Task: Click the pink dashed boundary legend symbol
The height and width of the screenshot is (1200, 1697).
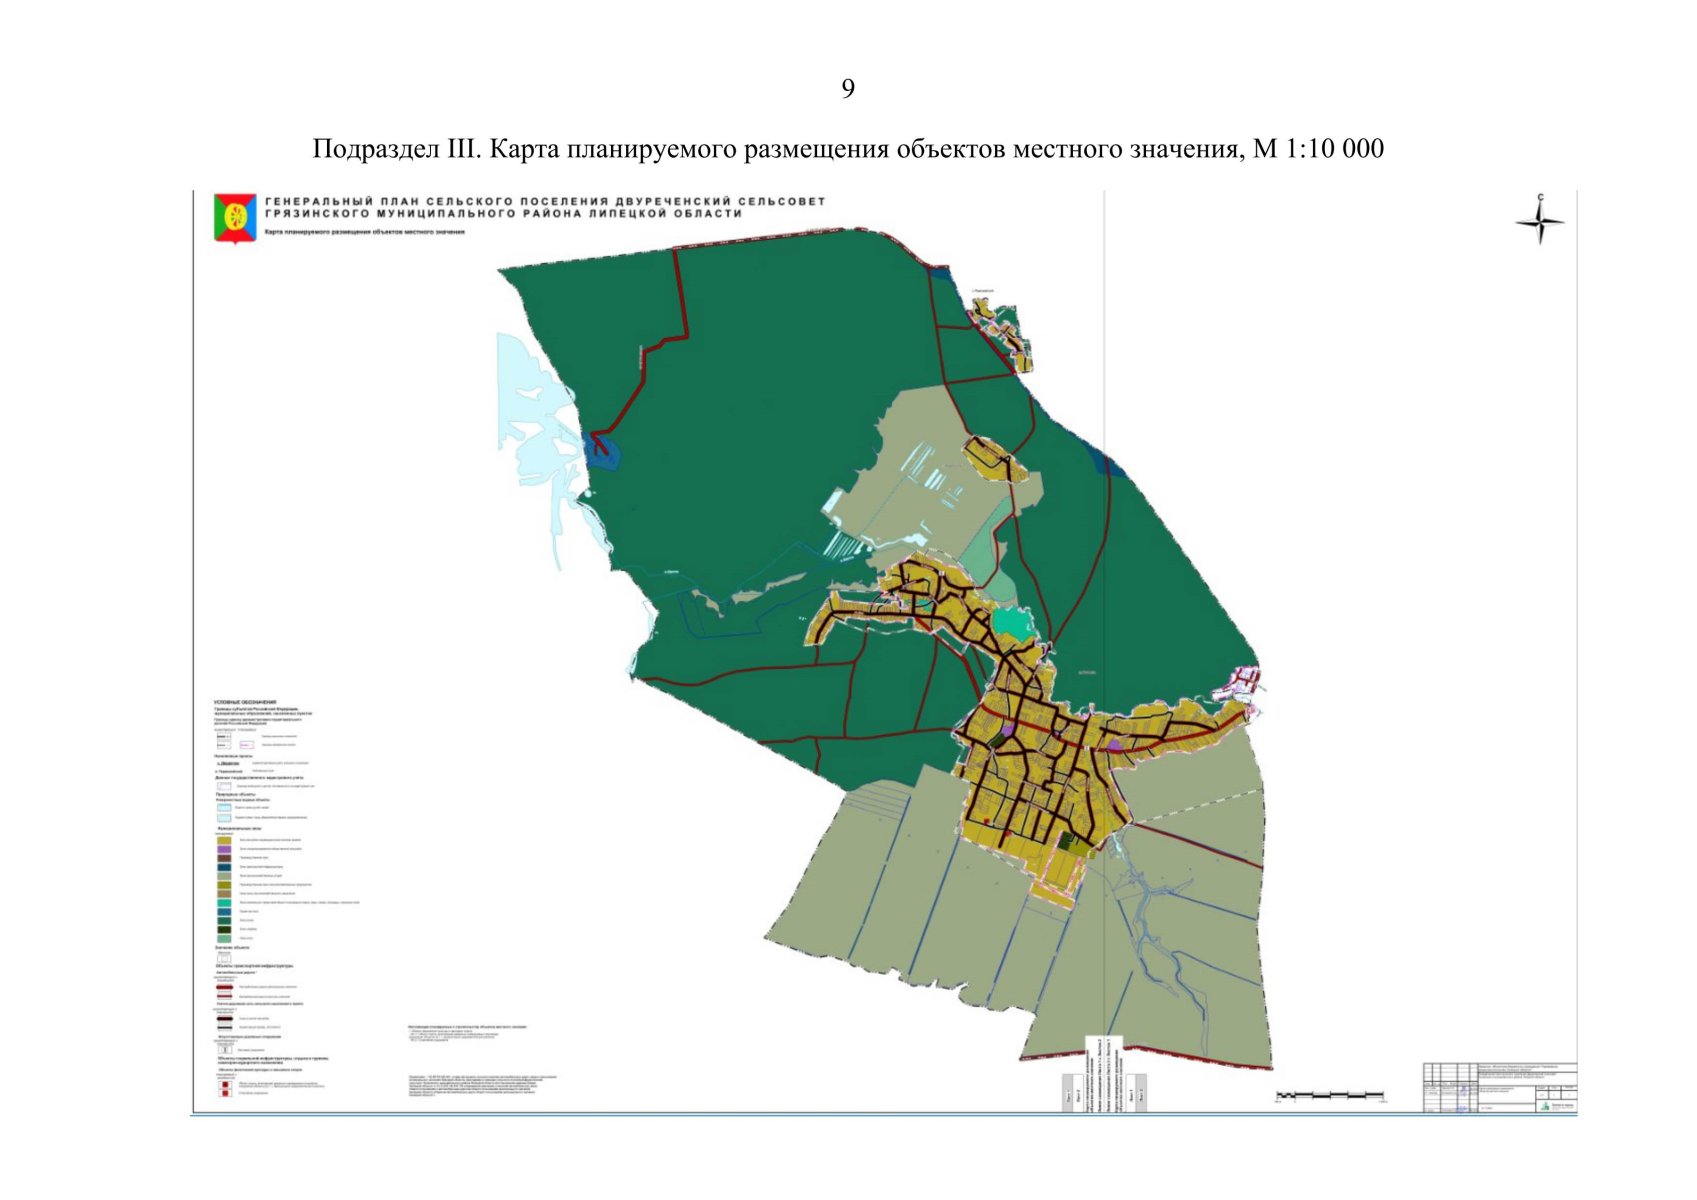Action: [246, 745]
